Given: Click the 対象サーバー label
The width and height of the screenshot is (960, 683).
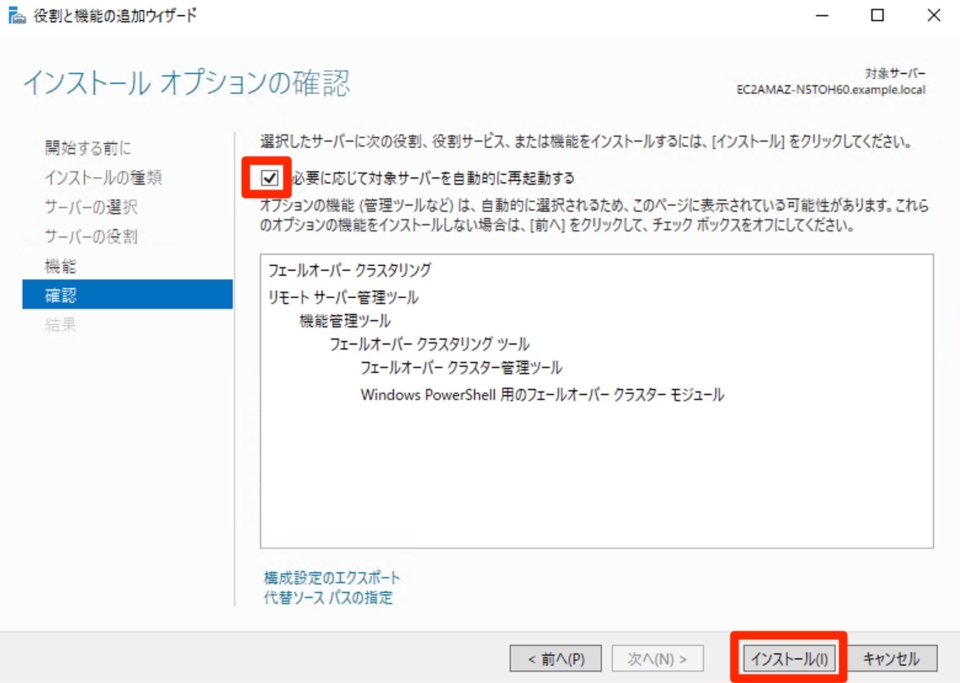Looking at the screenshot, I should [894, 73].
